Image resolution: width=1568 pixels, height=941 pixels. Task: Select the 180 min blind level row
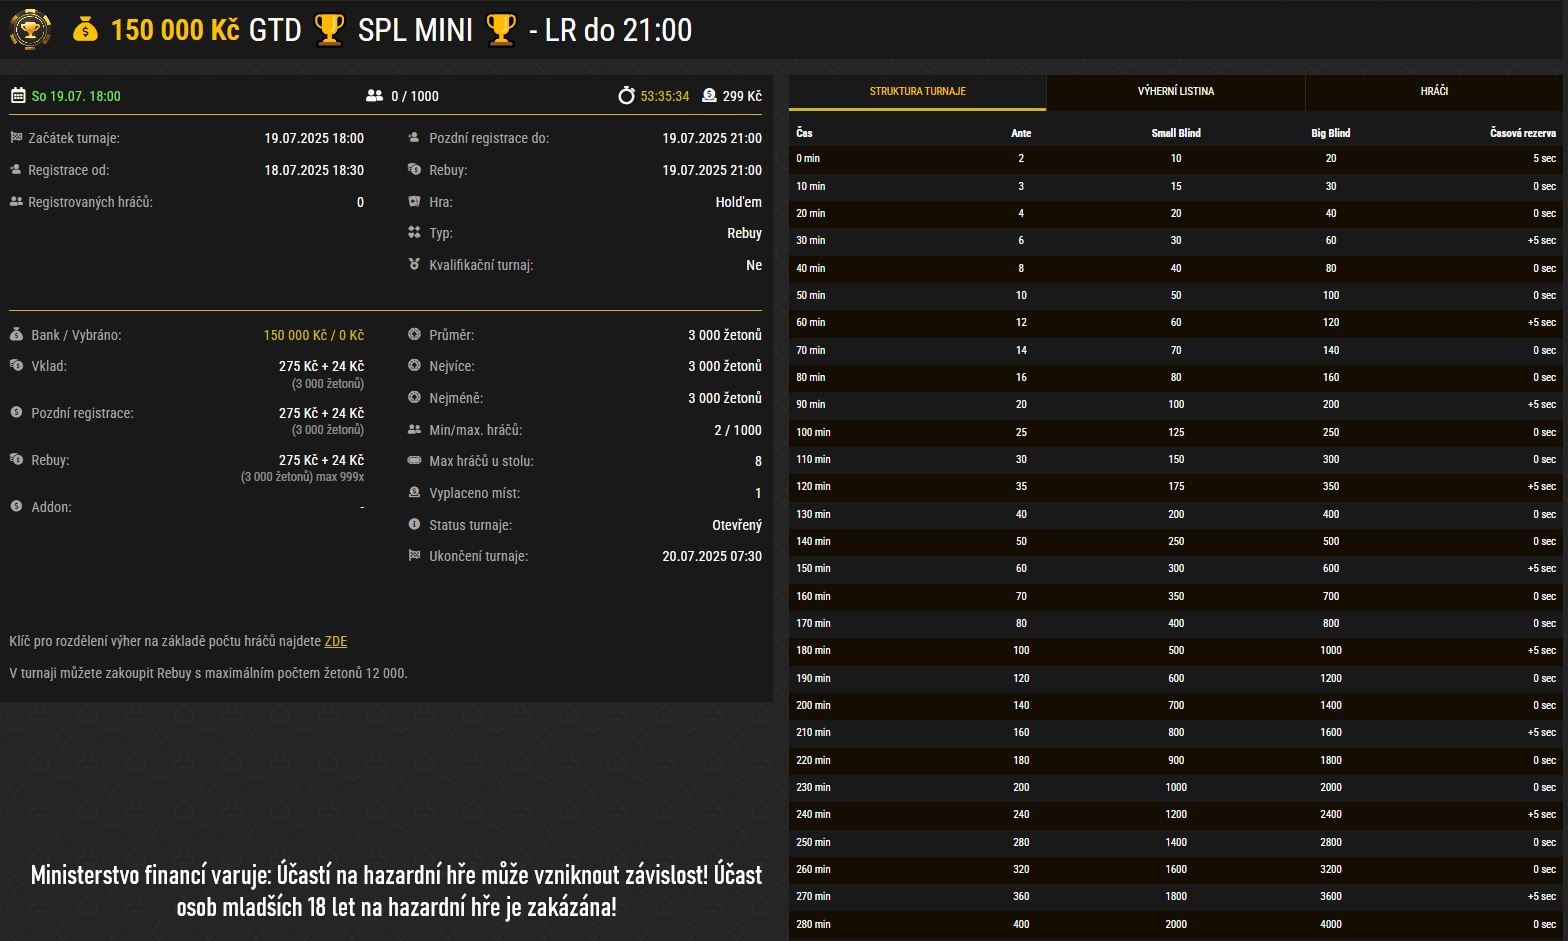pos(1176,651)
